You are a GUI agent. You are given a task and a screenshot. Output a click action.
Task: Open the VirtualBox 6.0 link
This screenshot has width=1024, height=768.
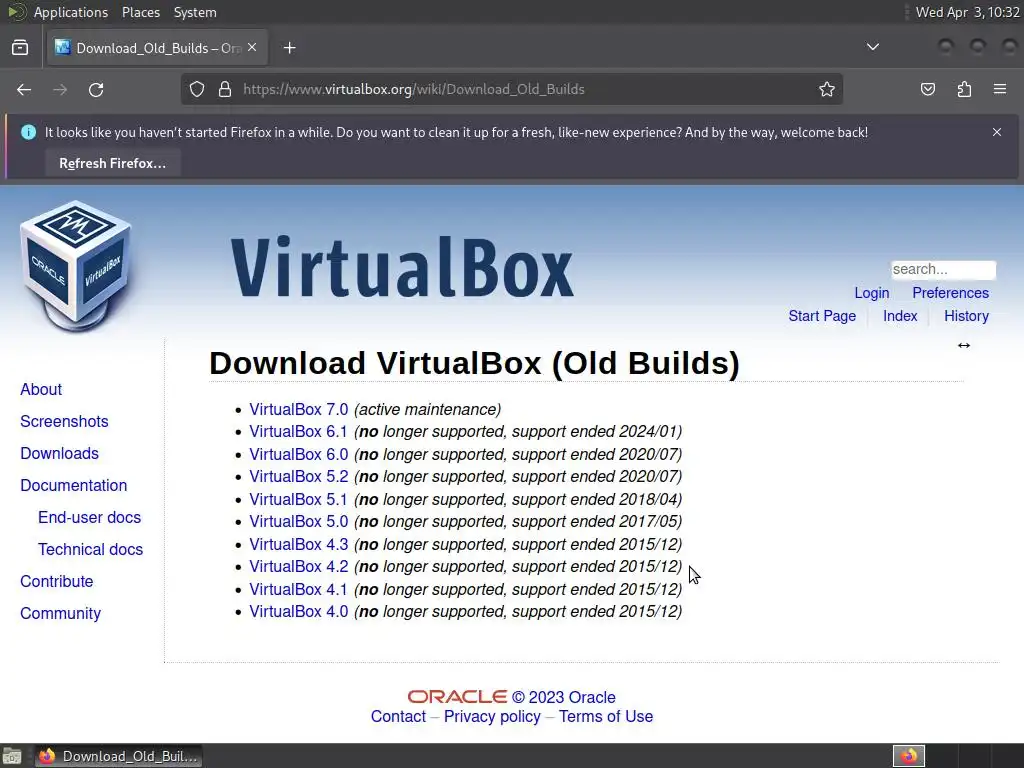(x=298, y=455)
